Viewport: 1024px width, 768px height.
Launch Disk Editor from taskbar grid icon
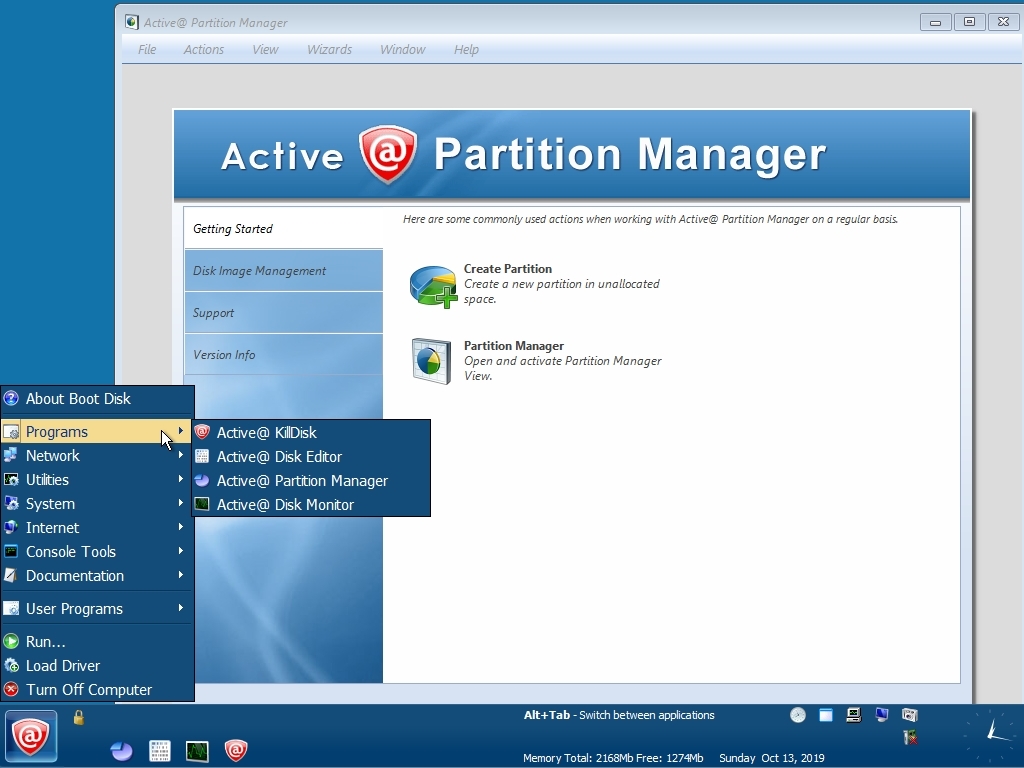[159, 751]
